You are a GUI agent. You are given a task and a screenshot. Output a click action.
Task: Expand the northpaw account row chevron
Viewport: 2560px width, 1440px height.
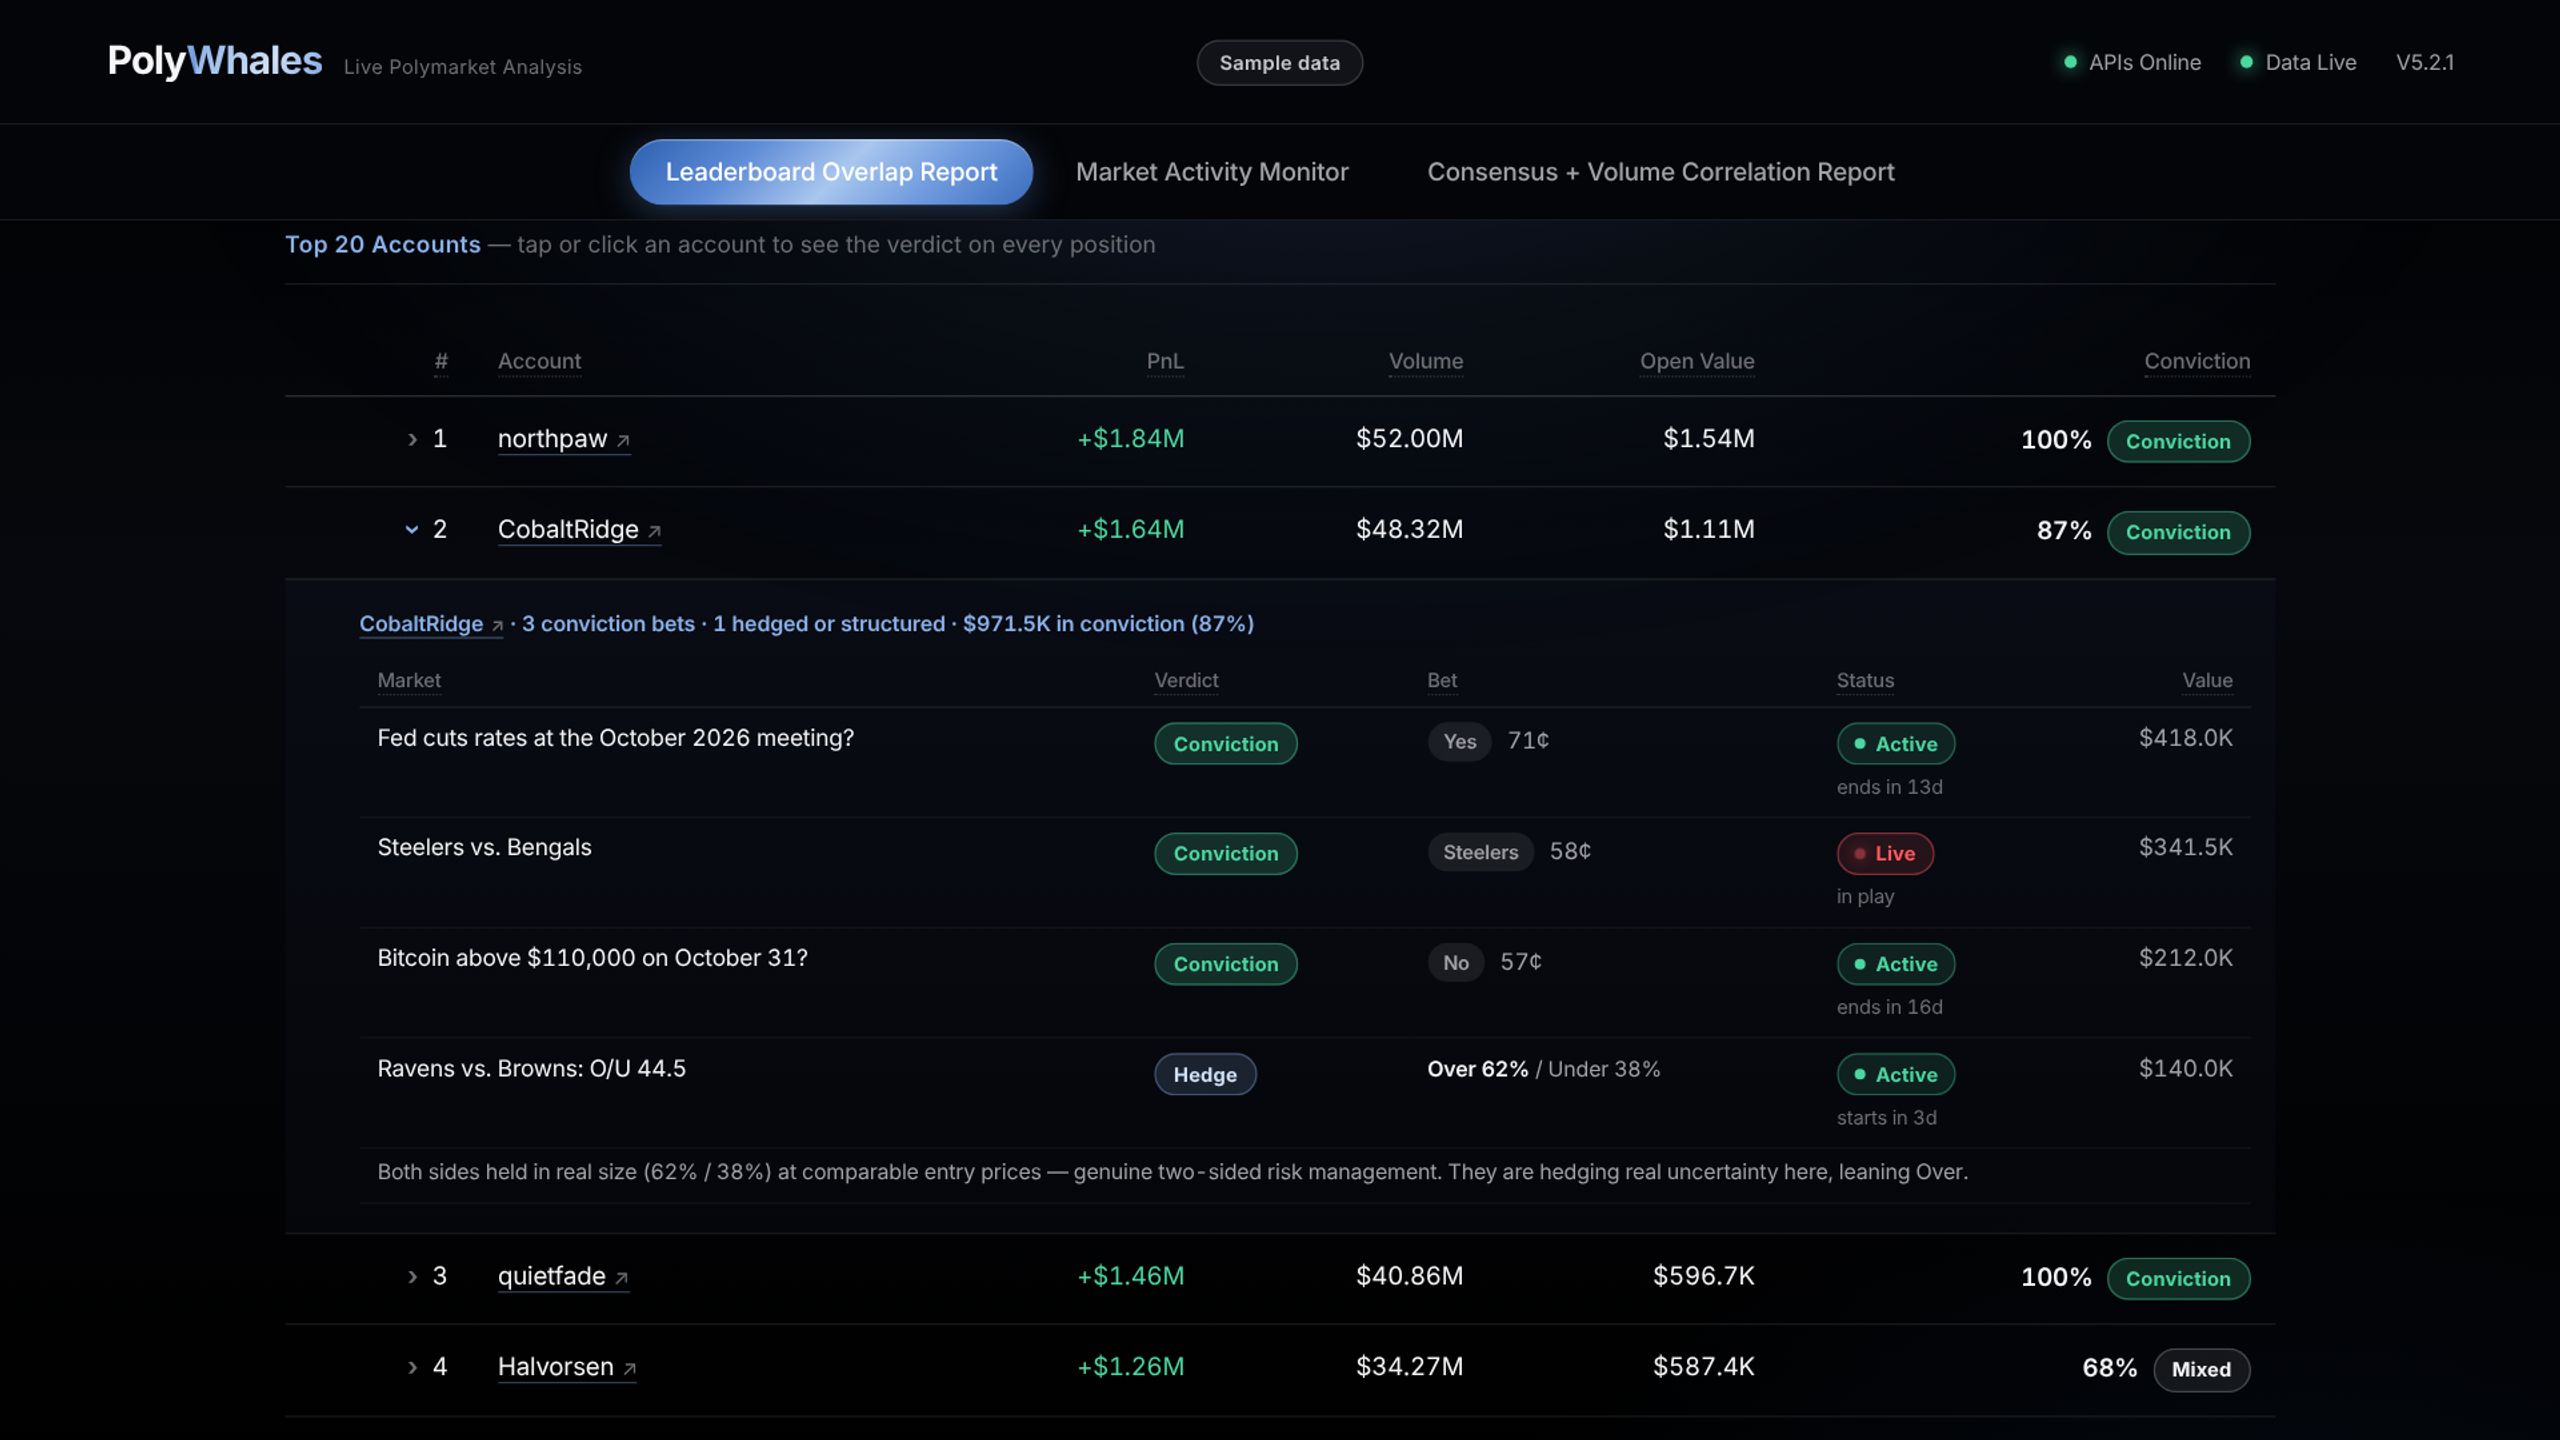pos(412,439)
